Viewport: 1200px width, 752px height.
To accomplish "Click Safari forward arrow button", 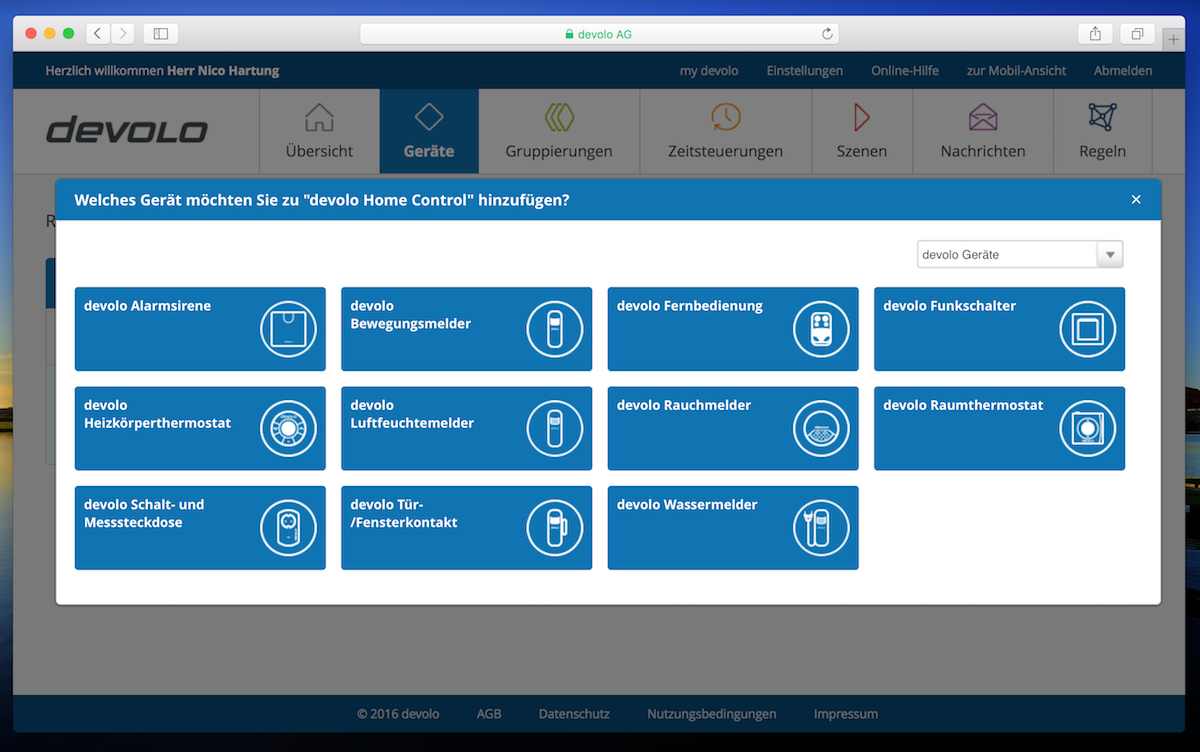I will tap(122, 34).
